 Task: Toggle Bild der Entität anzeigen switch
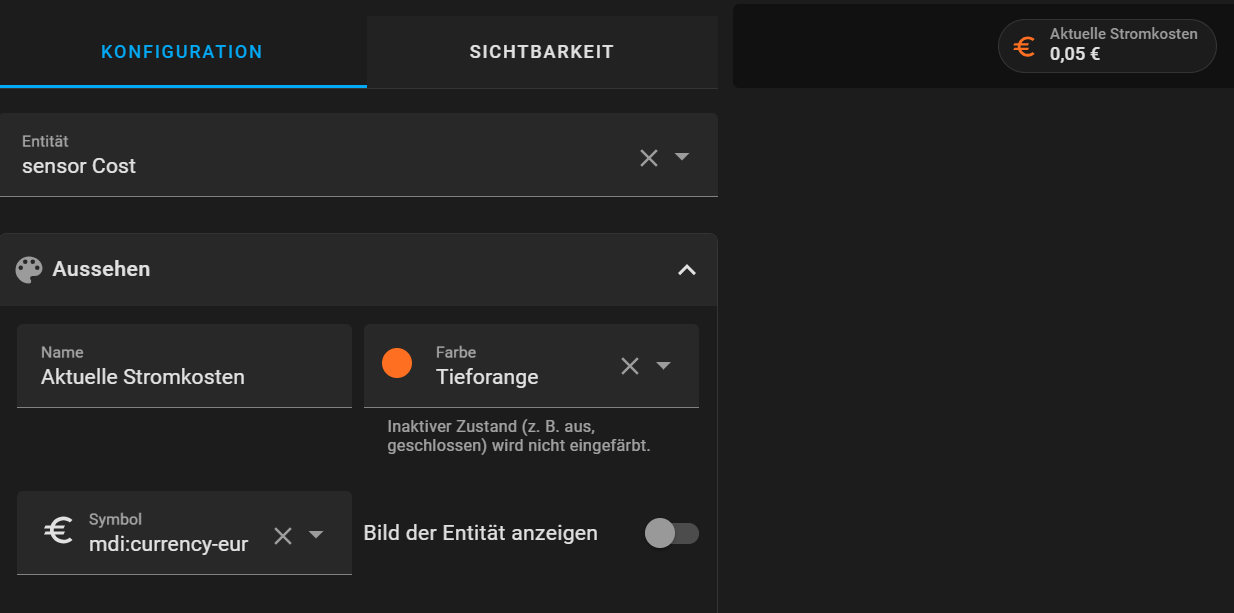pyautogui.click(x=671, y=533)
